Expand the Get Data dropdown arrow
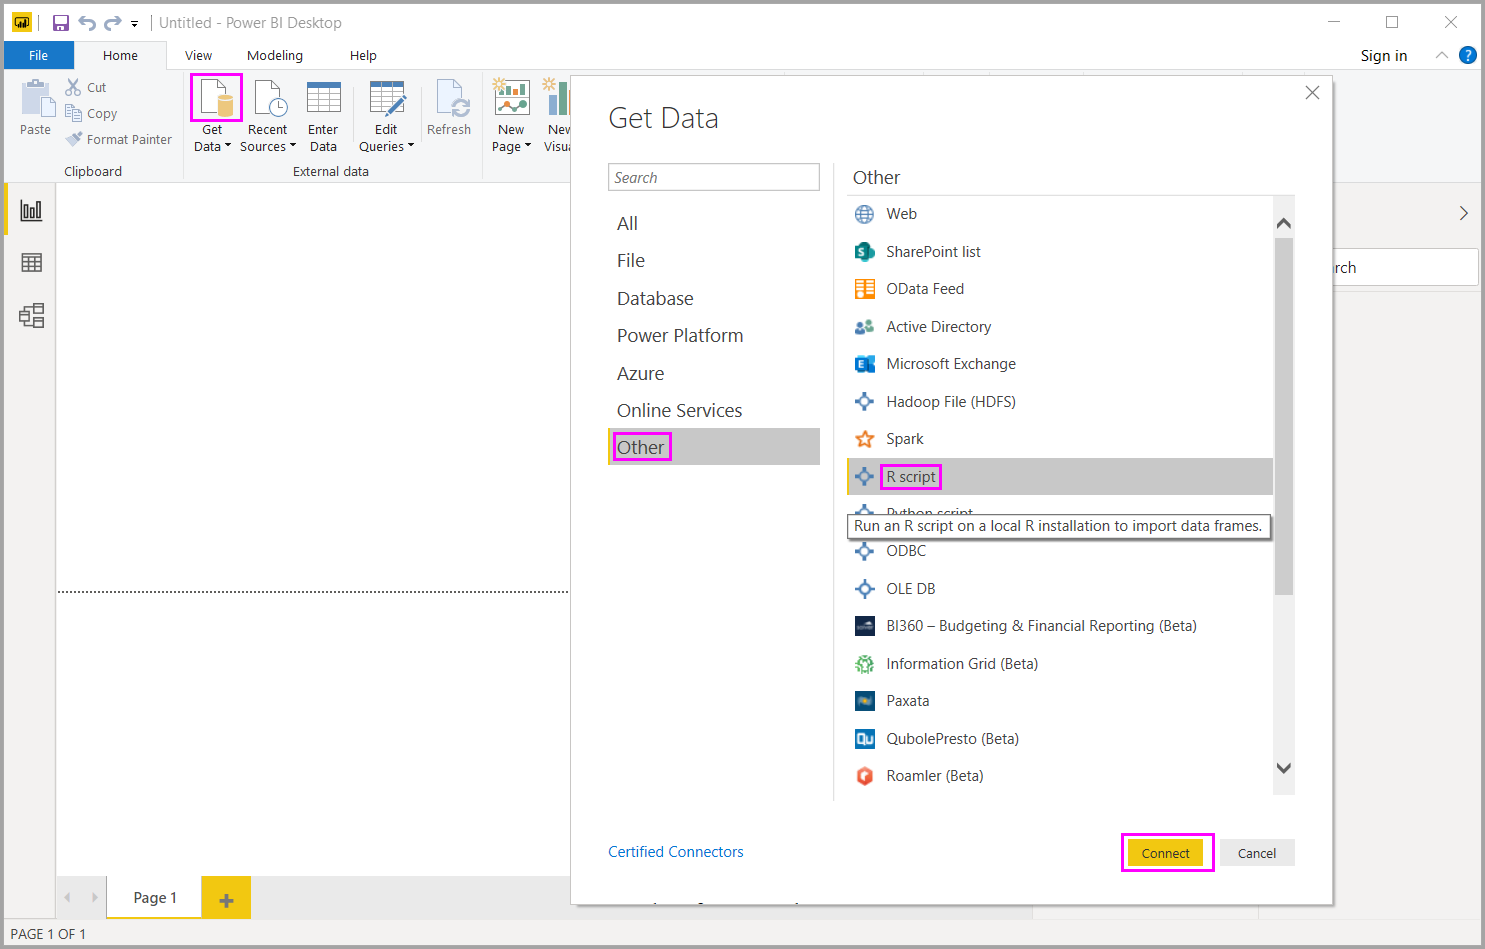 228,146
